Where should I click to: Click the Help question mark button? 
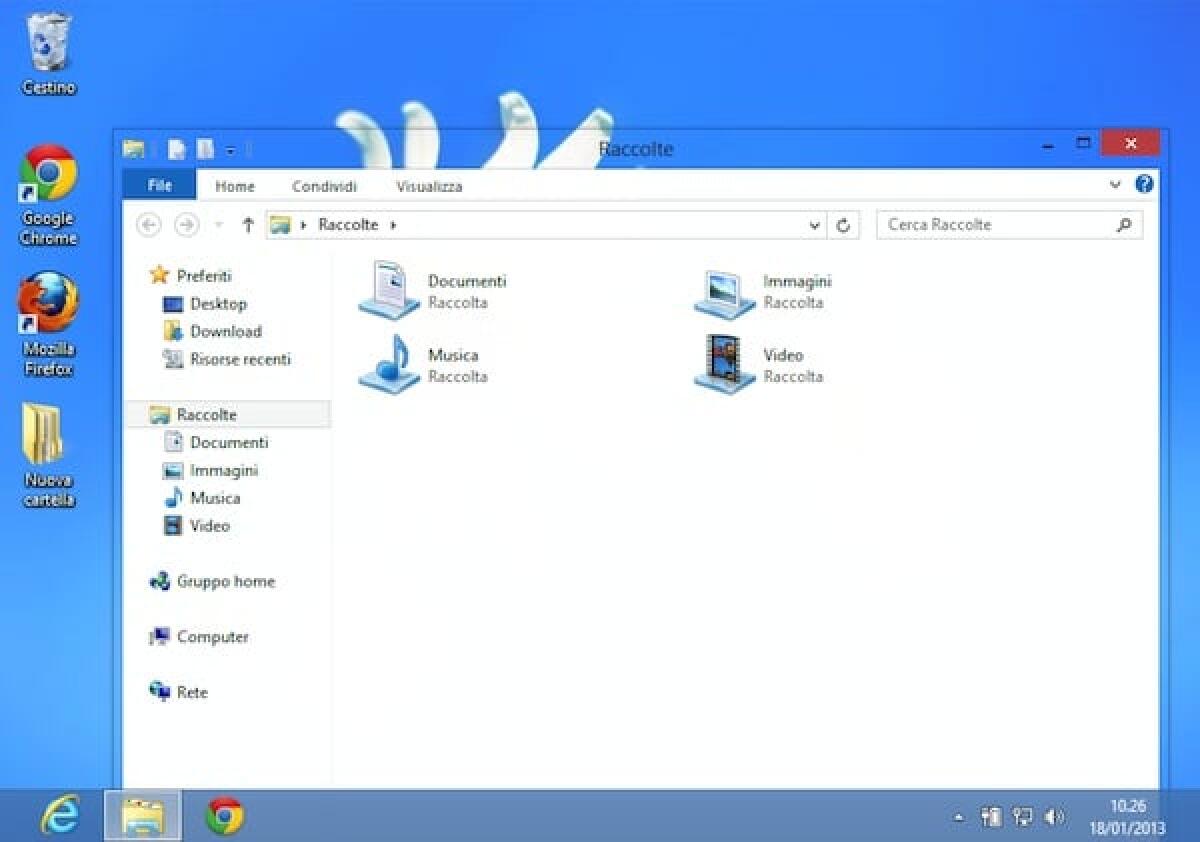(1144, 184)
